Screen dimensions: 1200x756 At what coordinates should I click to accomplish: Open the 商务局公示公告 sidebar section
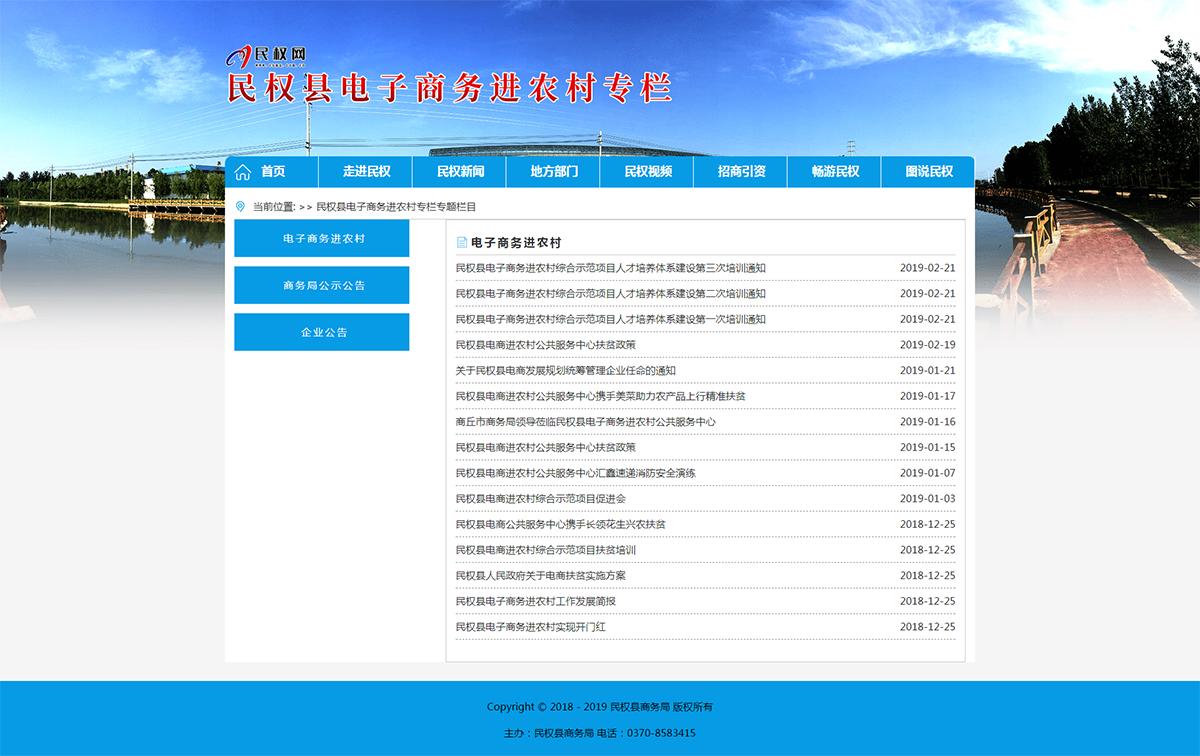(x=321, y=285)
